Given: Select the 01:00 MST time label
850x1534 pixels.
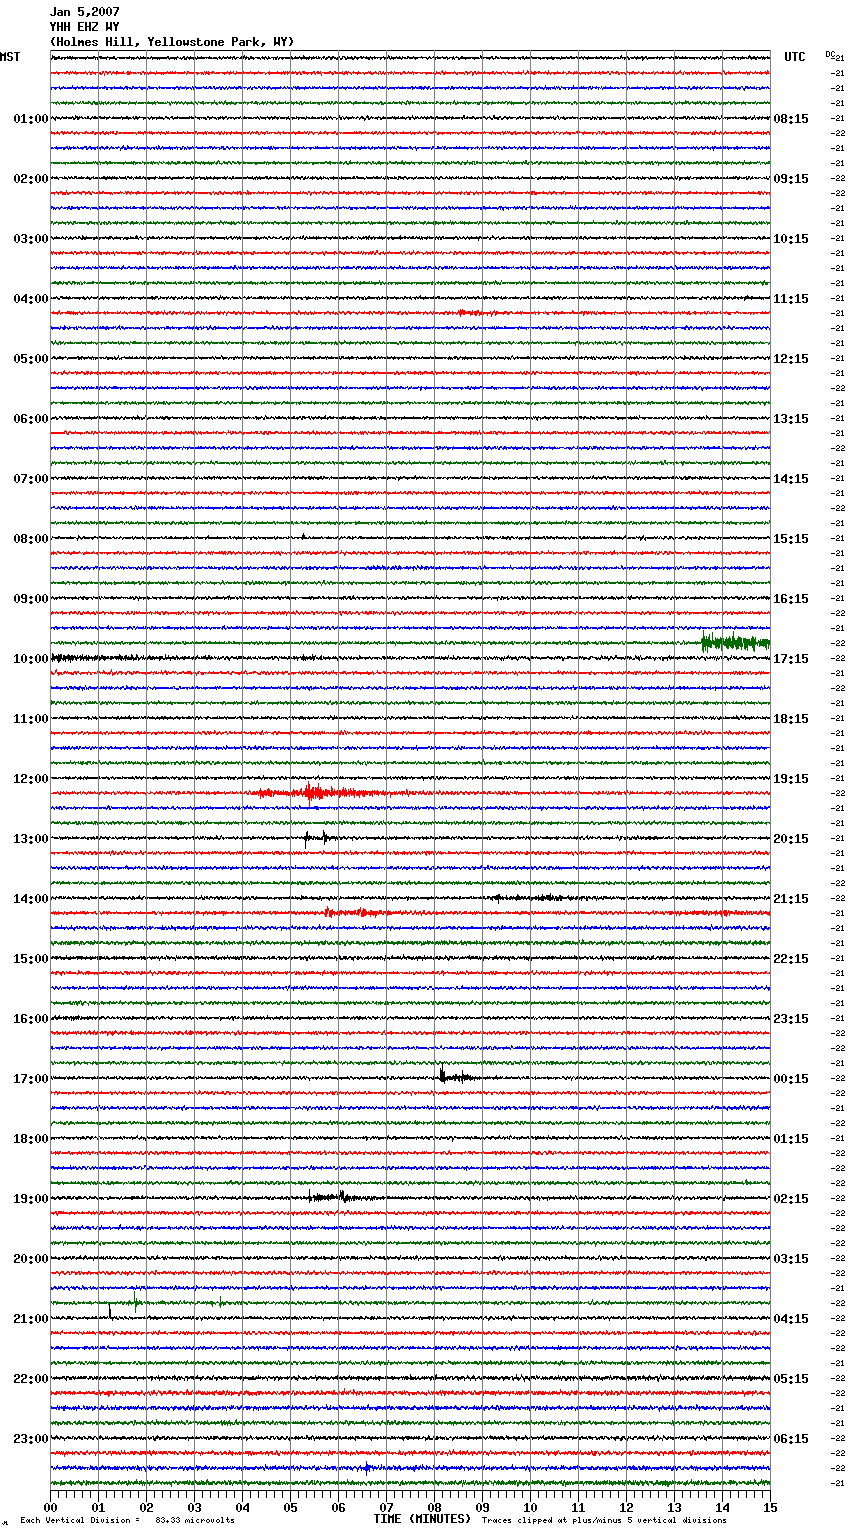Looking at the screenshot, I should click(x=31, y=119).
